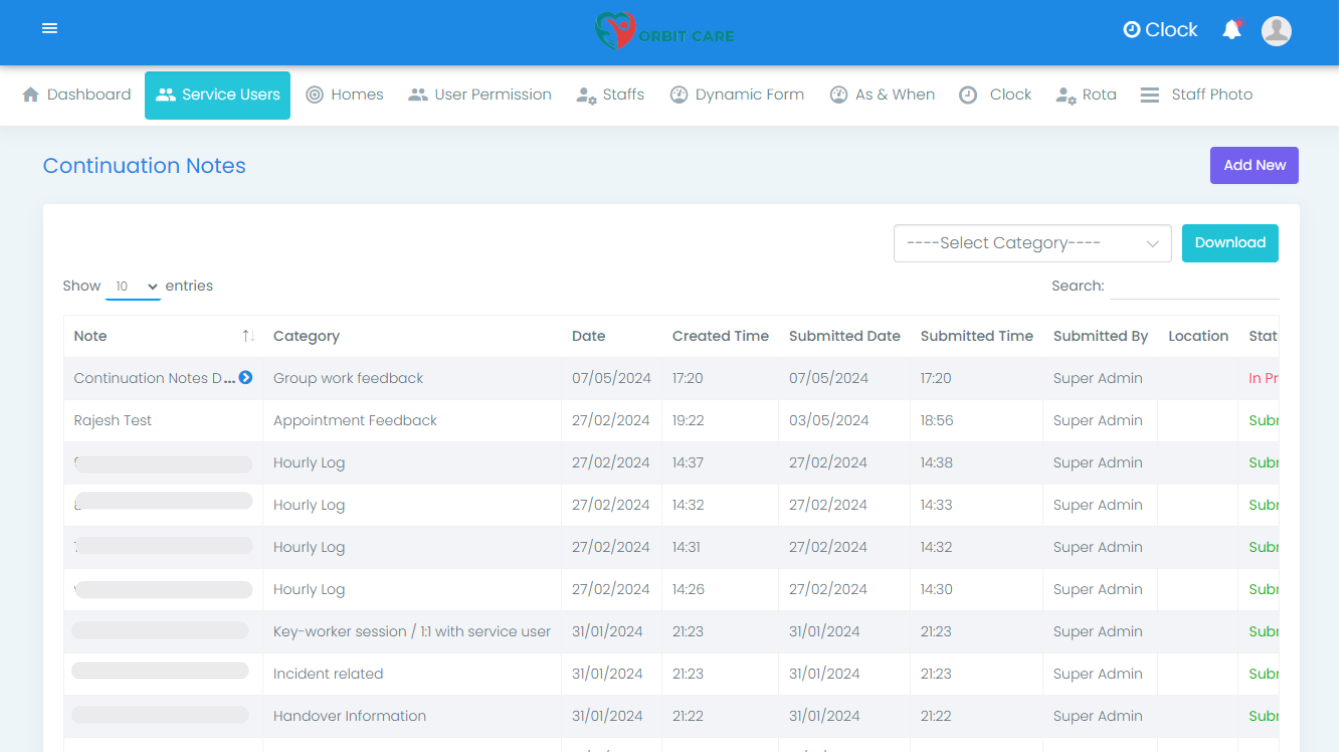The width and height of the screenshot is (1339, 752).
Task: Open the Rota menu item
Action: coord(1086,95)
